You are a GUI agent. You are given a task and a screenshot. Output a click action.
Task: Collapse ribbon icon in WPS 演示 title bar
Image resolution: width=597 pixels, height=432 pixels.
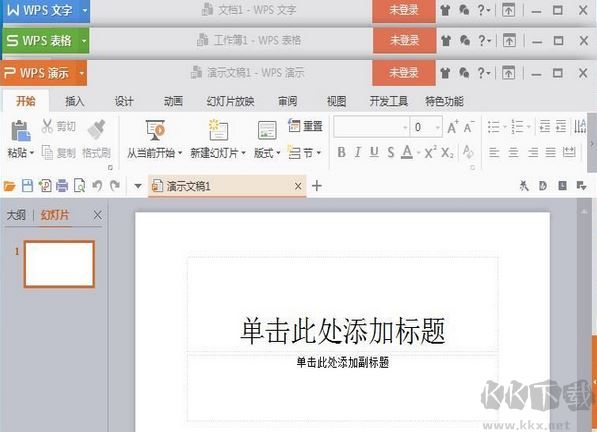pos(509,73)
